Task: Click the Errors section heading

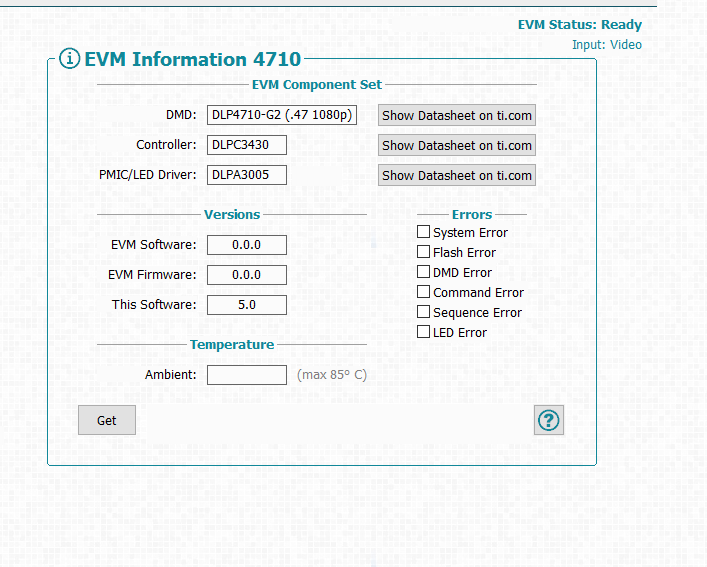Action: pos(472,215)
